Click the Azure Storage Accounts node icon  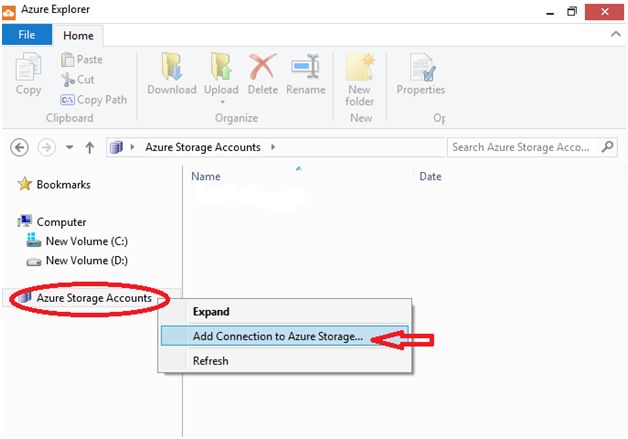[25, 298]
